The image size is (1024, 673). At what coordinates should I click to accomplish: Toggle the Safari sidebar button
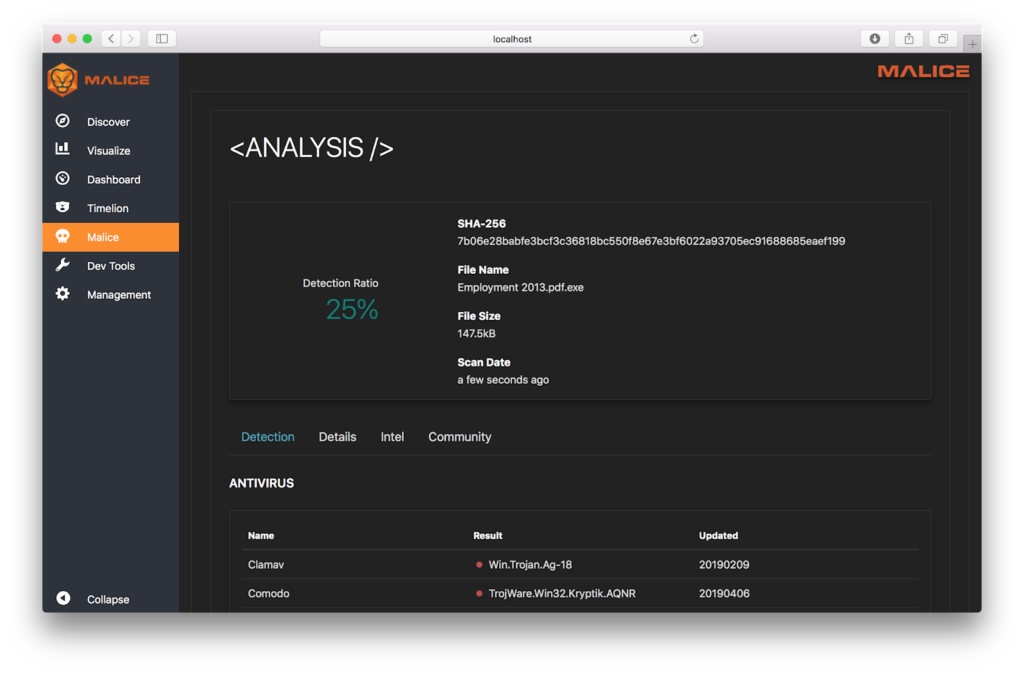tap(162, 39)
